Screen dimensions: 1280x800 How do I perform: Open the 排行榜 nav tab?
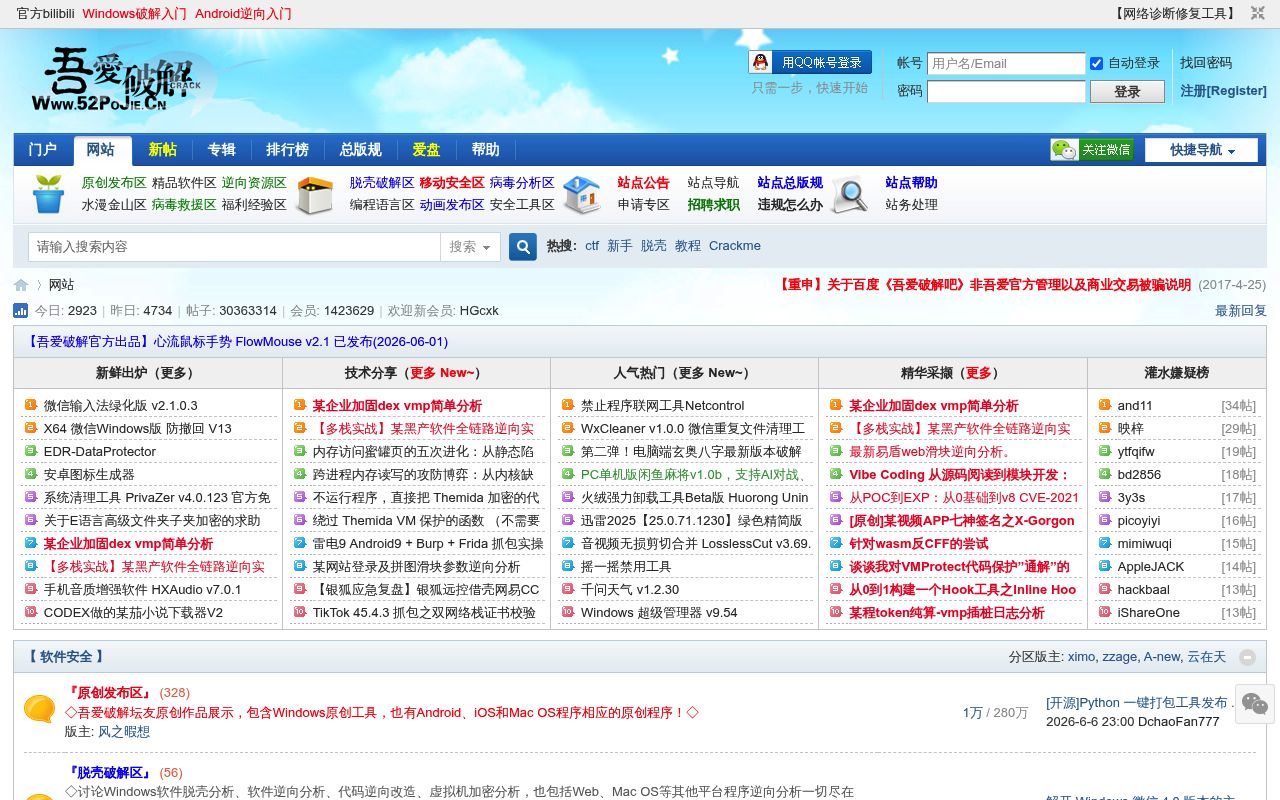(x=287, y=150)
